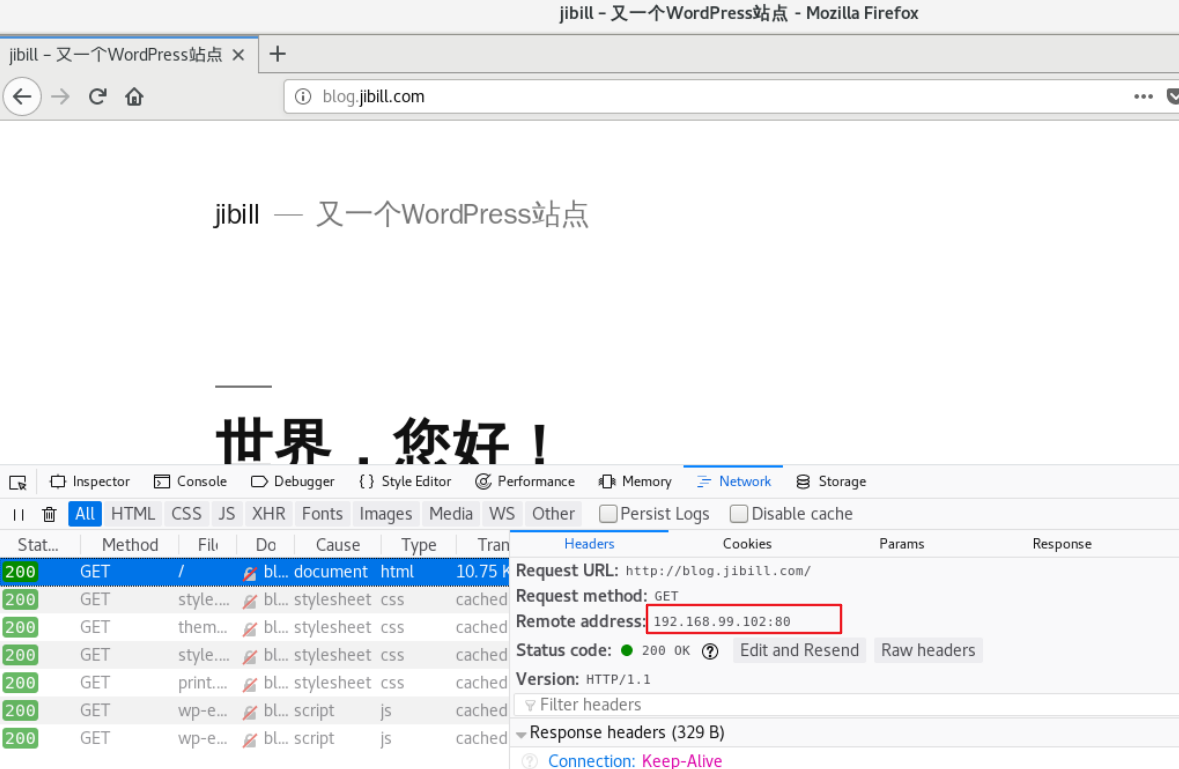Image resolution: width=1179 pixels, height=769 pixels.
Task: Switch to the Console panel
Action: (x=190, y=482)
